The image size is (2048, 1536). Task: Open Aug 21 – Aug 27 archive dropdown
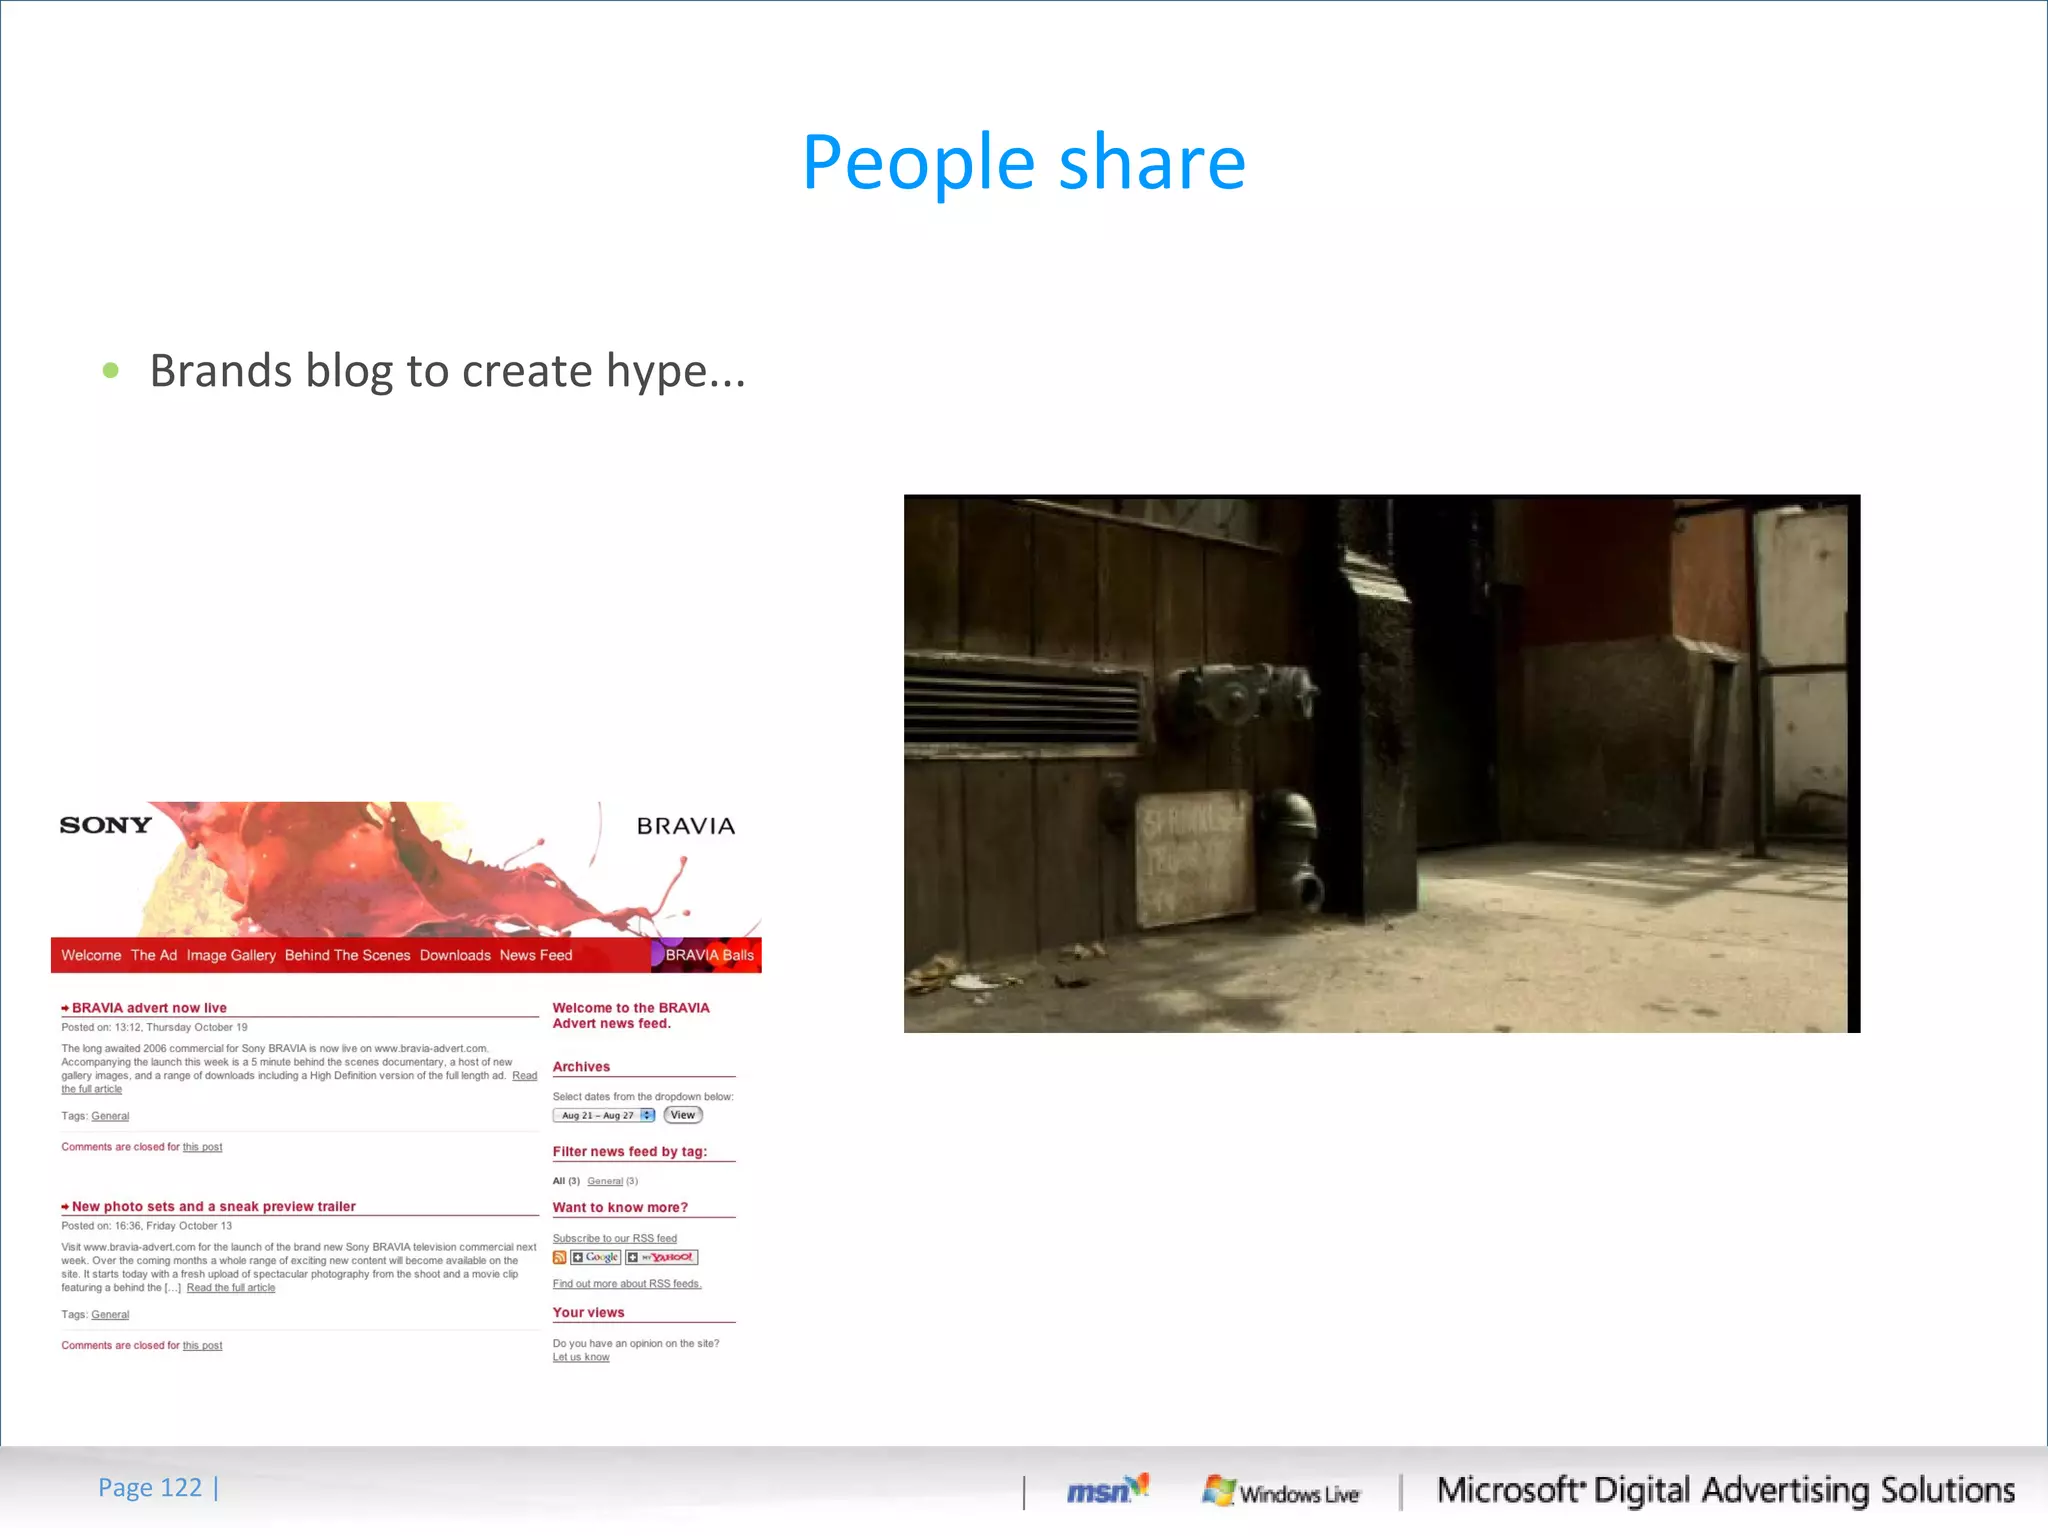pos(604,1115)
